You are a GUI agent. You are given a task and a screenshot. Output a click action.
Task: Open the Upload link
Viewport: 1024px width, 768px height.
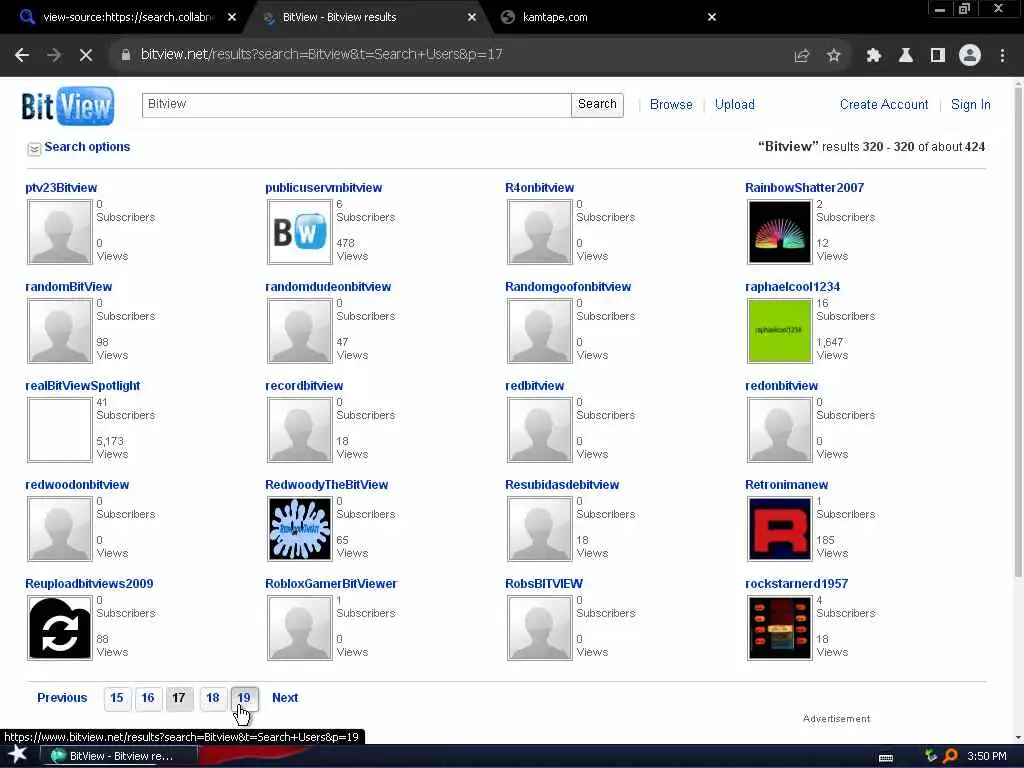[735, 104]
